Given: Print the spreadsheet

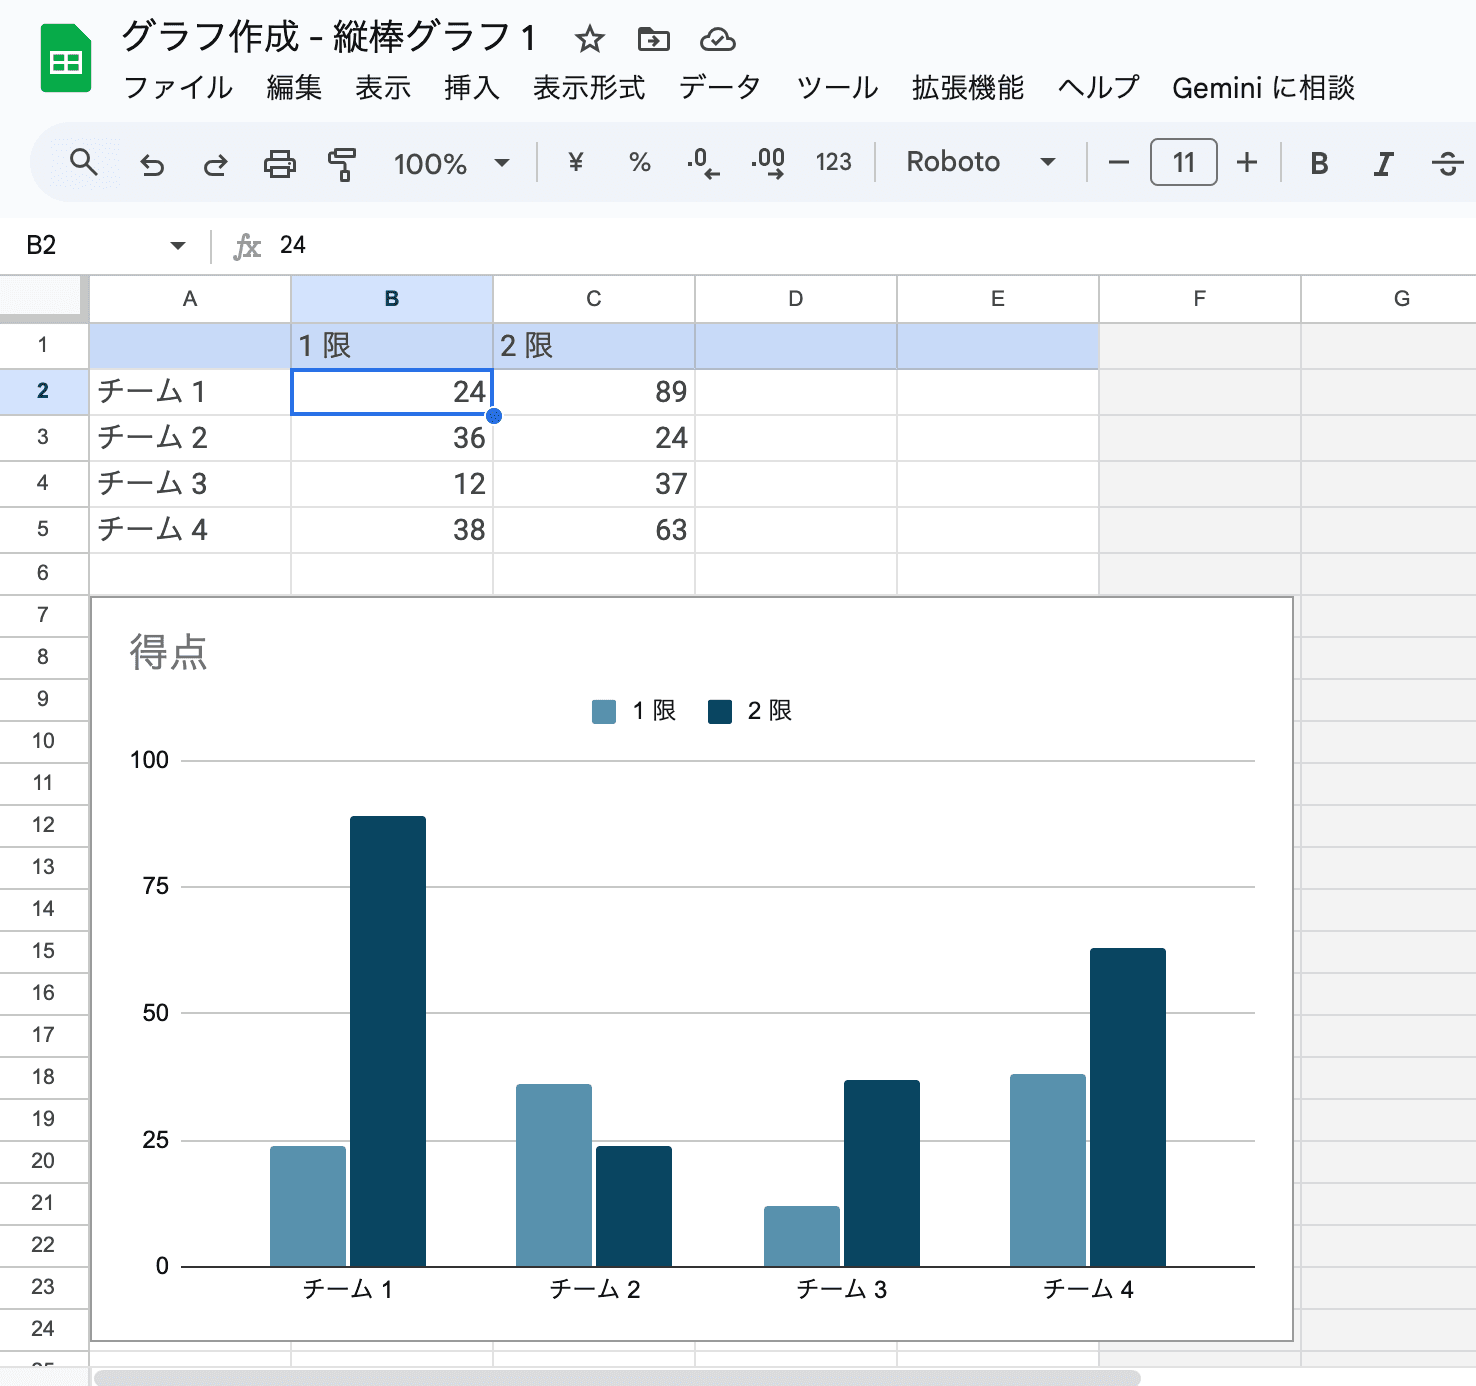Looking at the screenshot, I should (279, 163).
